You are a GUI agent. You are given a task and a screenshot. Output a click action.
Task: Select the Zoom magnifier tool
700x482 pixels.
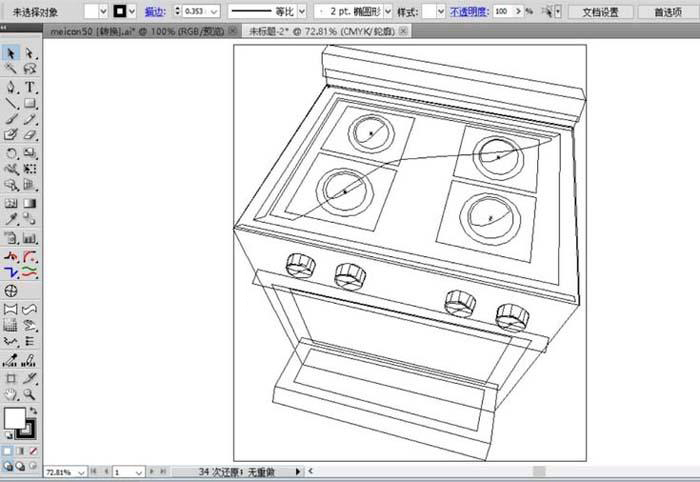click(30, 395)
